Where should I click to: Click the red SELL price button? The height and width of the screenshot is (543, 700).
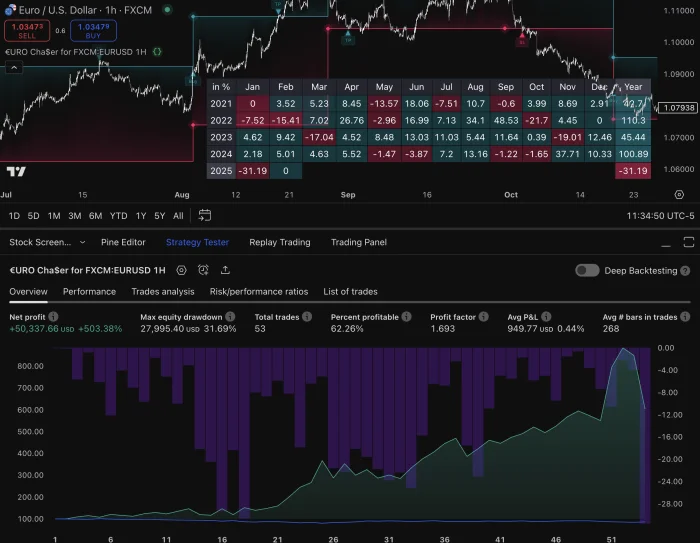pos(26,30)
